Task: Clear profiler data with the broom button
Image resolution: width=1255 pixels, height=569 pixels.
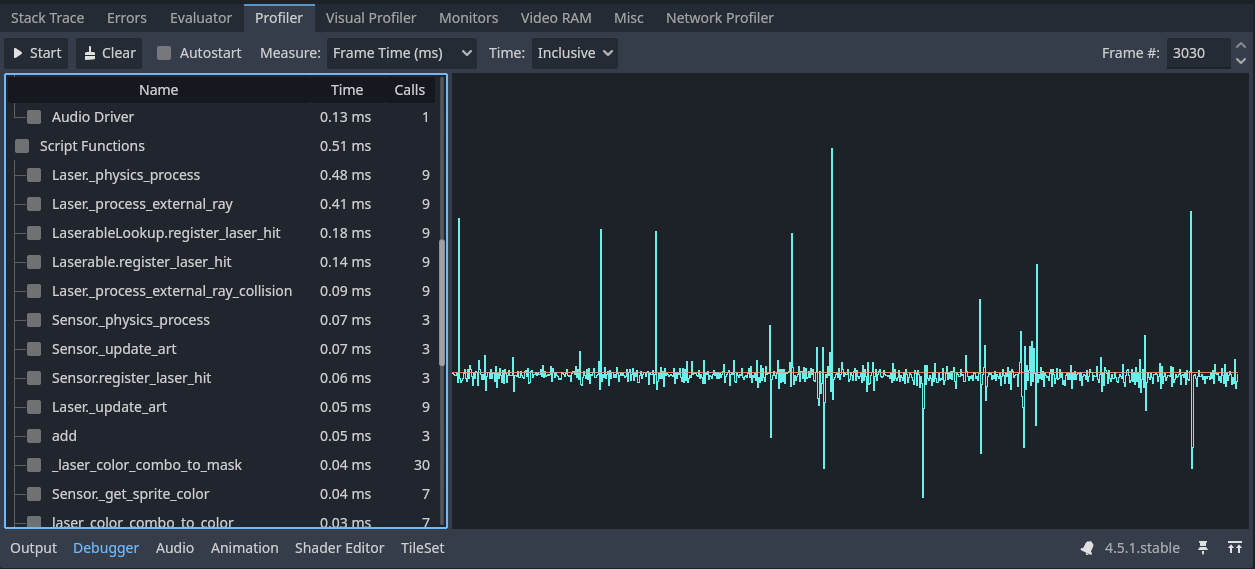Action: [109, 53]
